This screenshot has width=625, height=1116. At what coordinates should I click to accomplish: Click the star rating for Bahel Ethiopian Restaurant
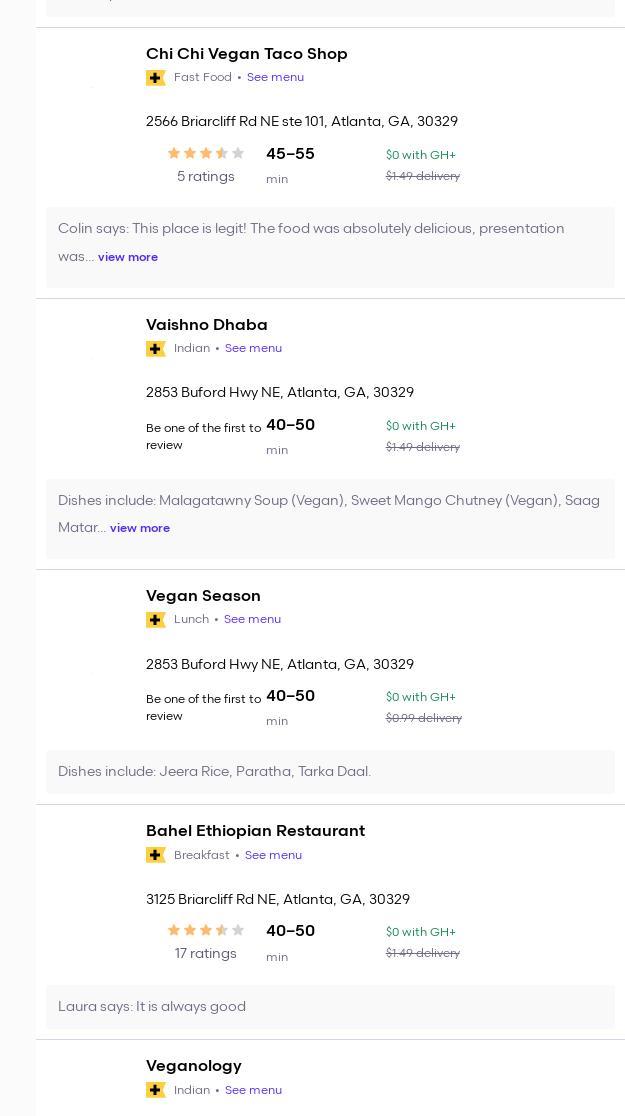coord(205,930)
